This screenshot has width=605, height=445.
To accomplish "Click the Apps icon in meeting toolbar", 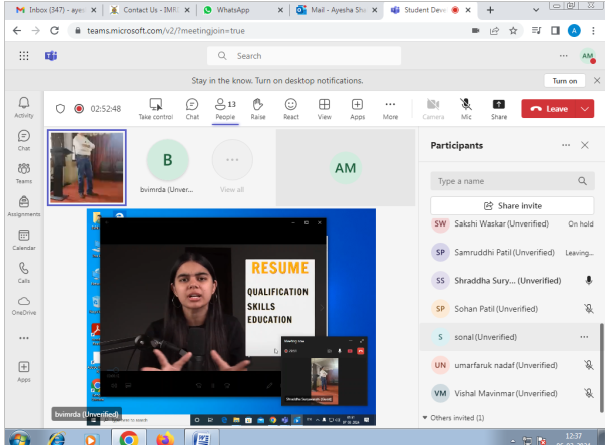I will point(357,108).
